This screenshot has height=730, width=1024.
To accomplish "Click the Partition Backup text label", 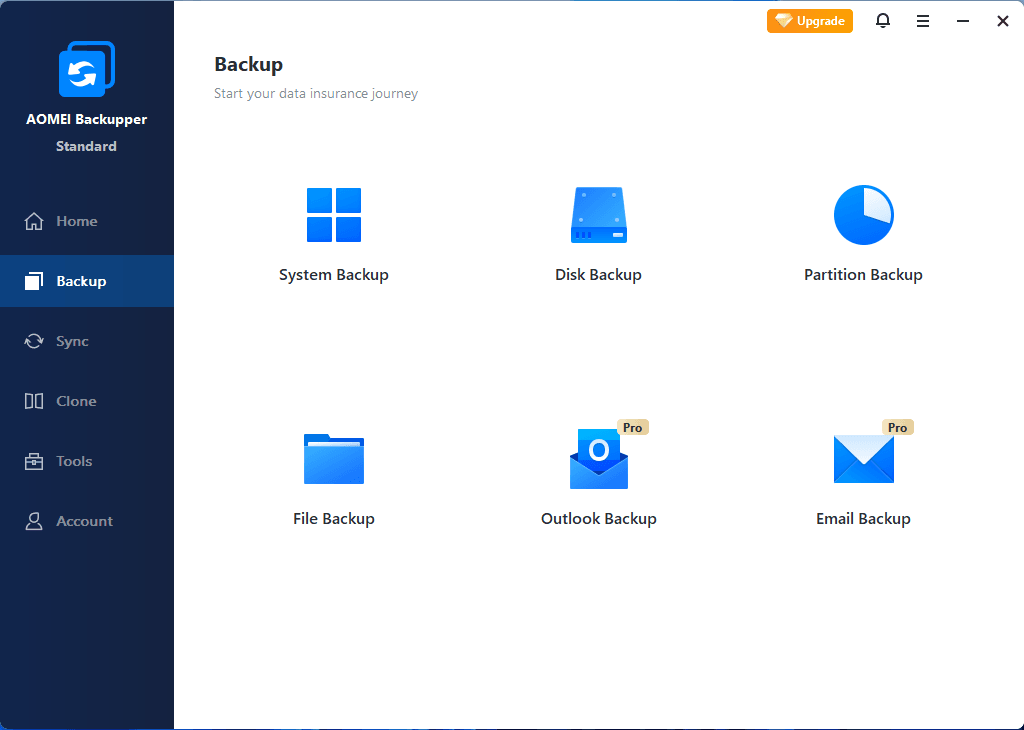I will pos(863,275).
